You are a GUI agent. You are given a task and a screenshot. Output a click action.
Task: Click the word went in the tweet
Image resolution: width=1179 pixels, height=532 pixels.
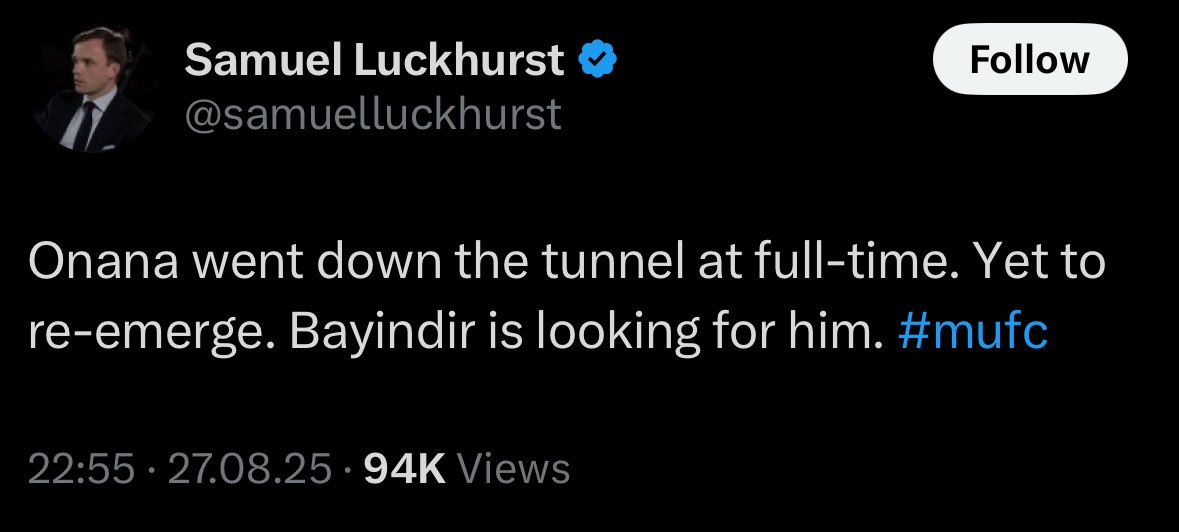click(252, 262)
